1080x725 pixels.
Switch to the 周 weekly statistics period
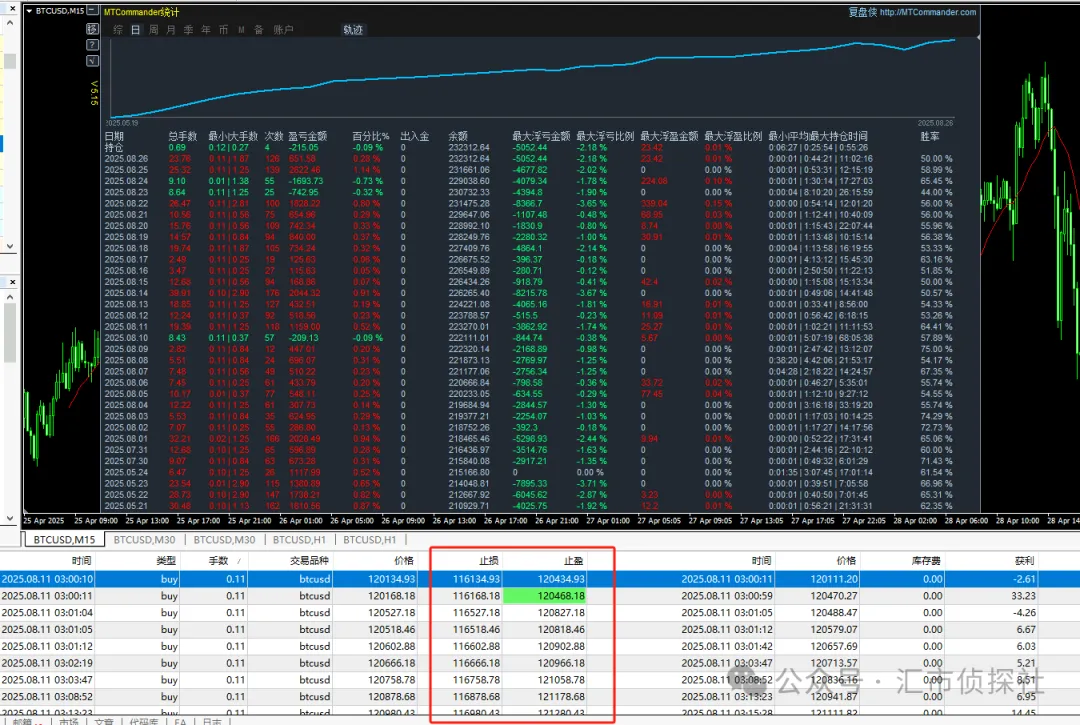[153, 30]
